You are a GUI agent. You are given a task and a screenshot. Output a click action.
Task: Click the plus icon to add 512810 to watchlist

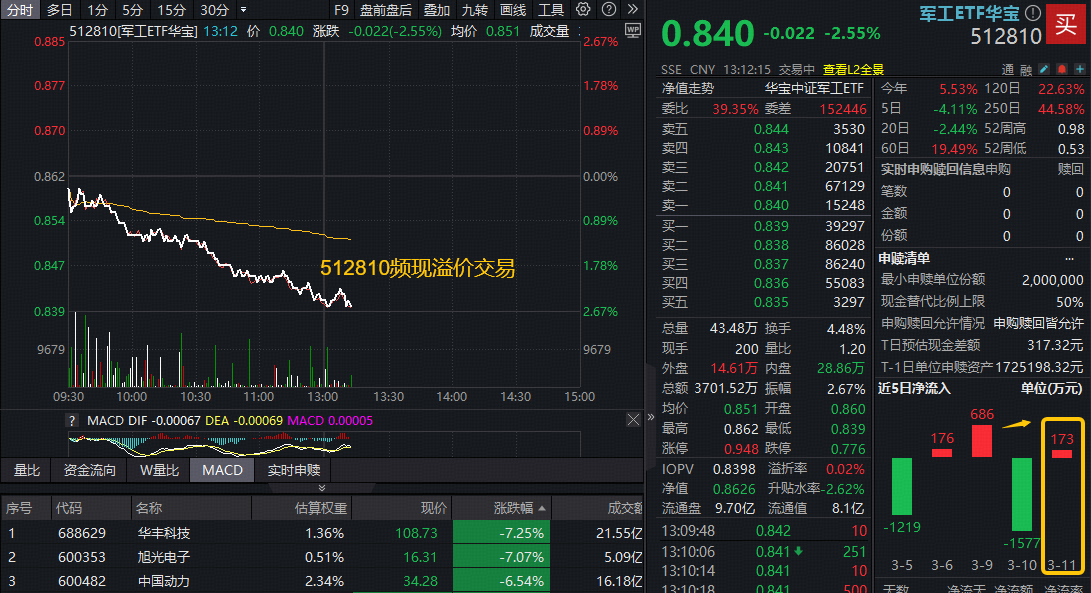tap(1080, 68)
